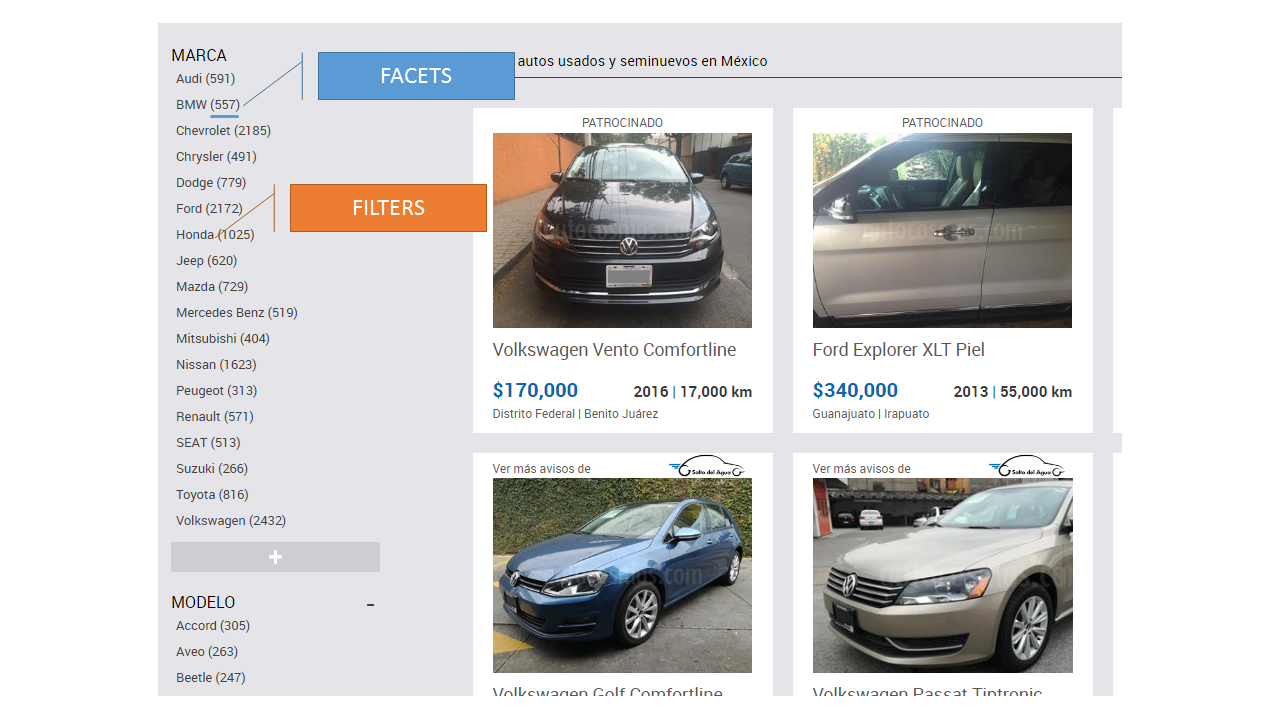The image size is (1280, 720).
Task: Click the MARCA section heading
Action: click(x=199, y=56)
